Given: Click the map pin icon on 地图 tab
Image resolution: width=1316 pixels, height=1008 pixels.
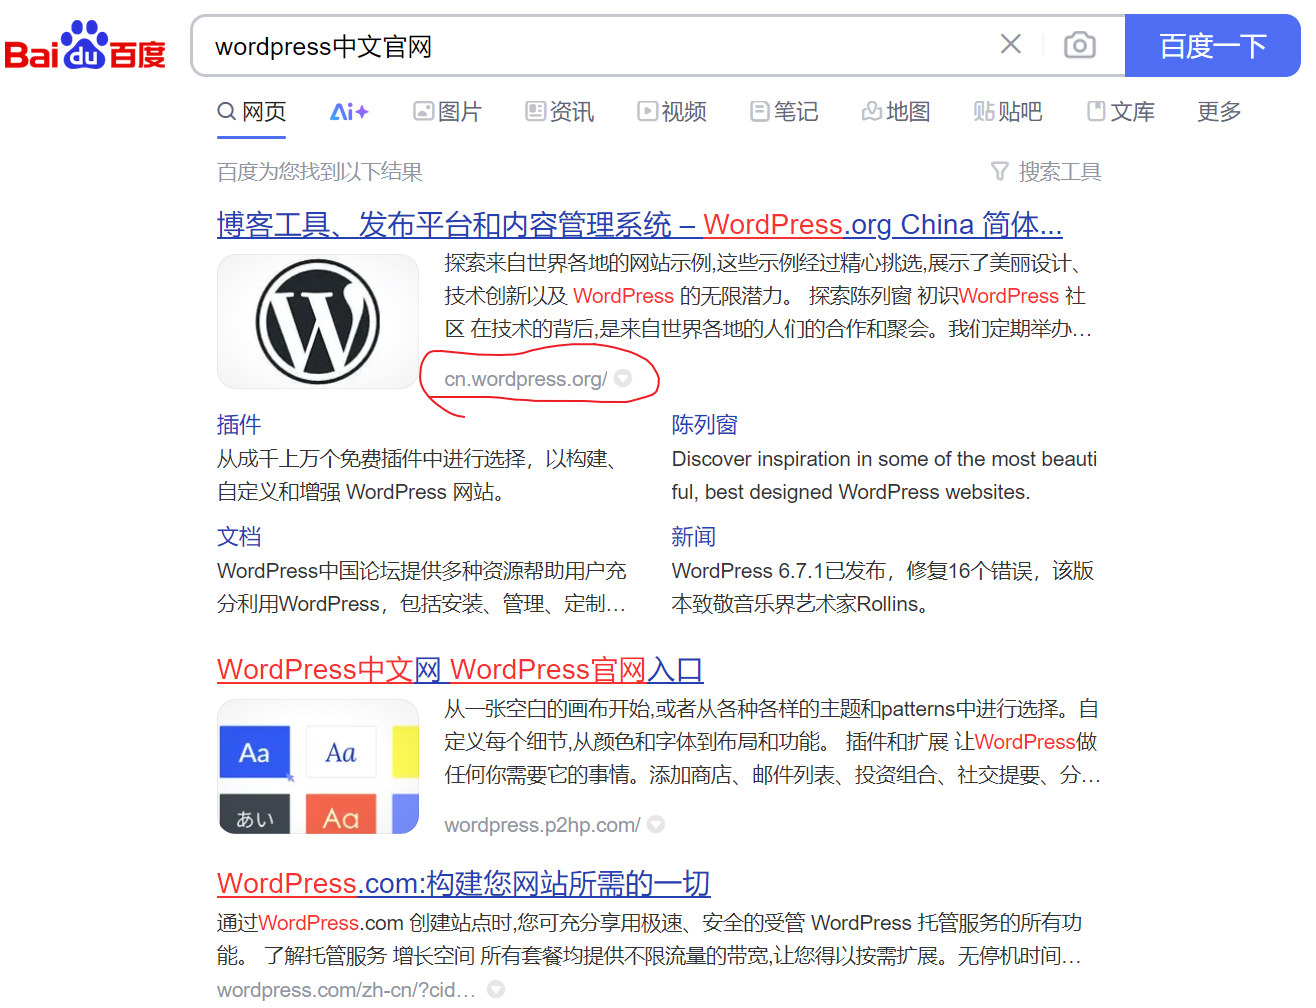Looking at the screenshot, I should (x=871, y=111).
